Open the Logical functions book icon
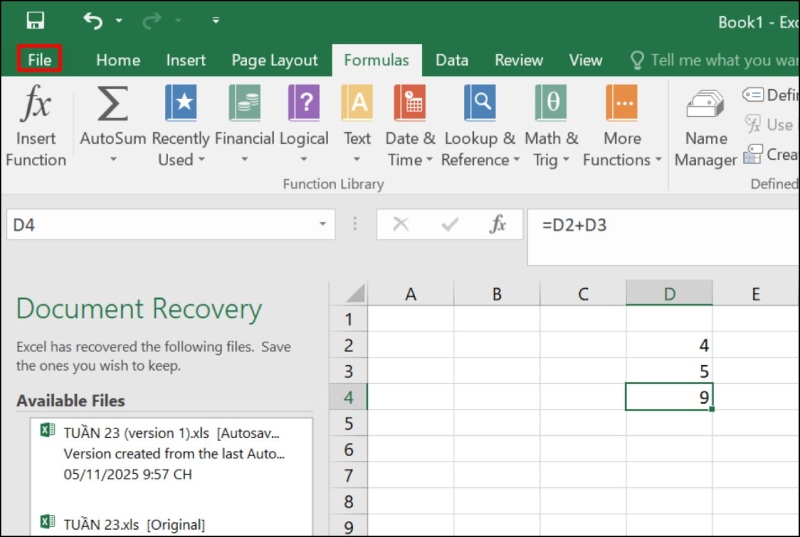Image resolution: width=800 pixels, height=537 pixels. (304, 103)
